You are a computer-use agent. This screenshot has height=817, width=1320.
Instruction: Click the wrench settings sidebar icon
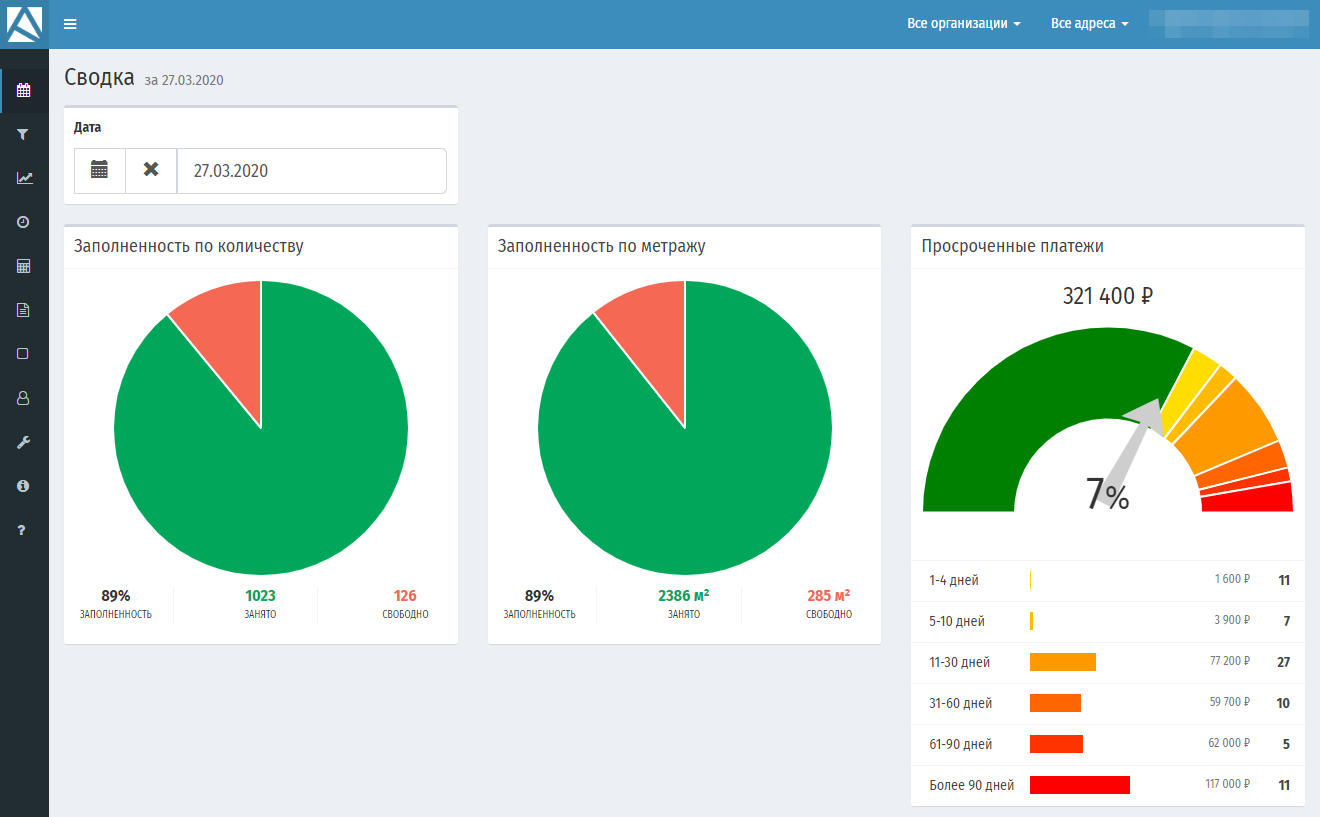pos(23,442)
